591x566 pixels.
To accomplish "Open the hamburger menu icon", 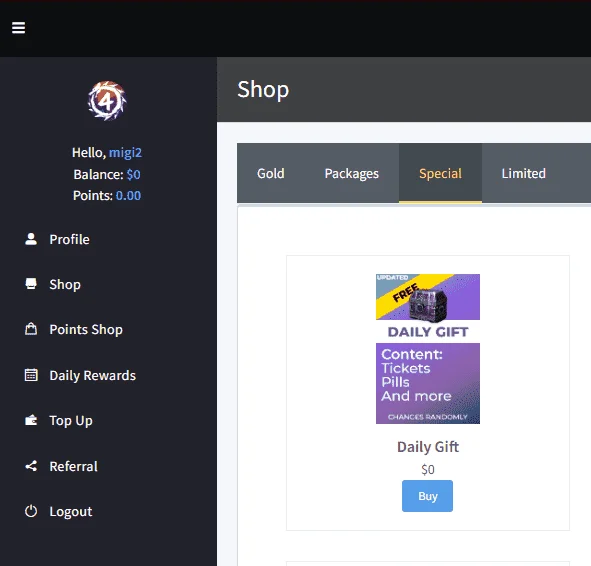I will [x=18, y=28].
